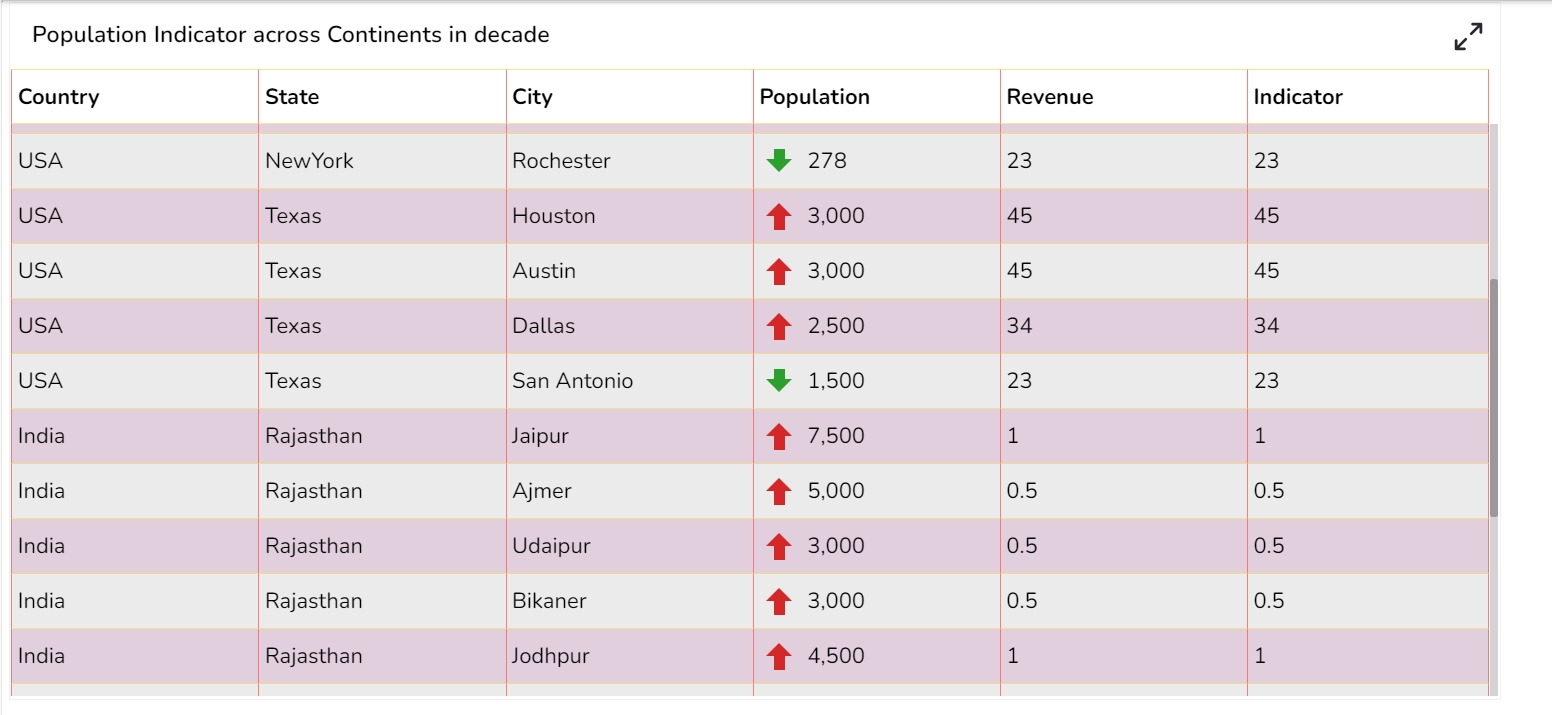This screenshot has width=1552, height=715.
Task: Click the City column header
Action: [x=532, y=97]
